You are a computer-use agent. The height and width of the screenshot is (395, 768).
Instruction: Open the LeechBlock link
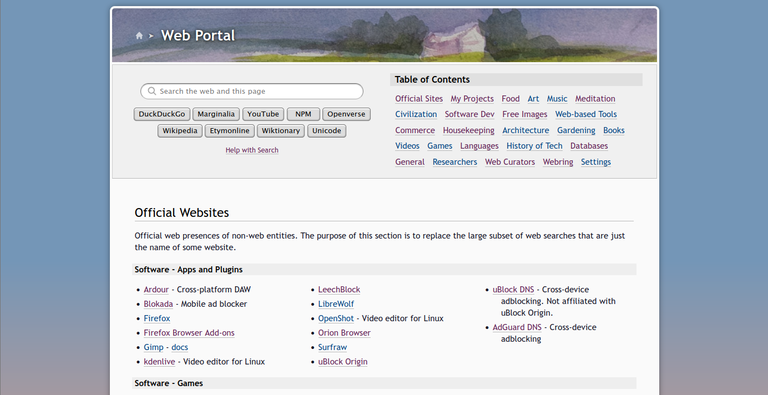coord(339,290)
